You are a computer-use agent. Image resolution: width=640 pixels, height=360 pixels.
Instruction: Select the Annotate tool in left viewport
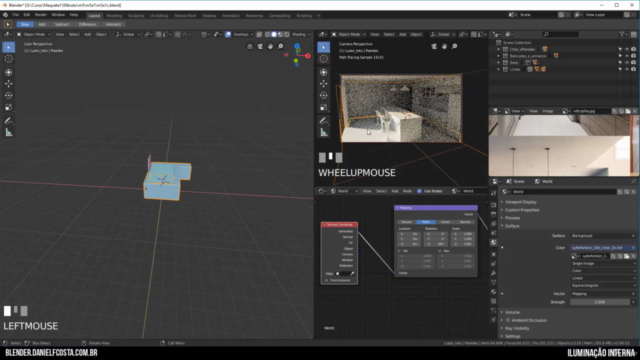pyautogui.click(x=9, y=121)
